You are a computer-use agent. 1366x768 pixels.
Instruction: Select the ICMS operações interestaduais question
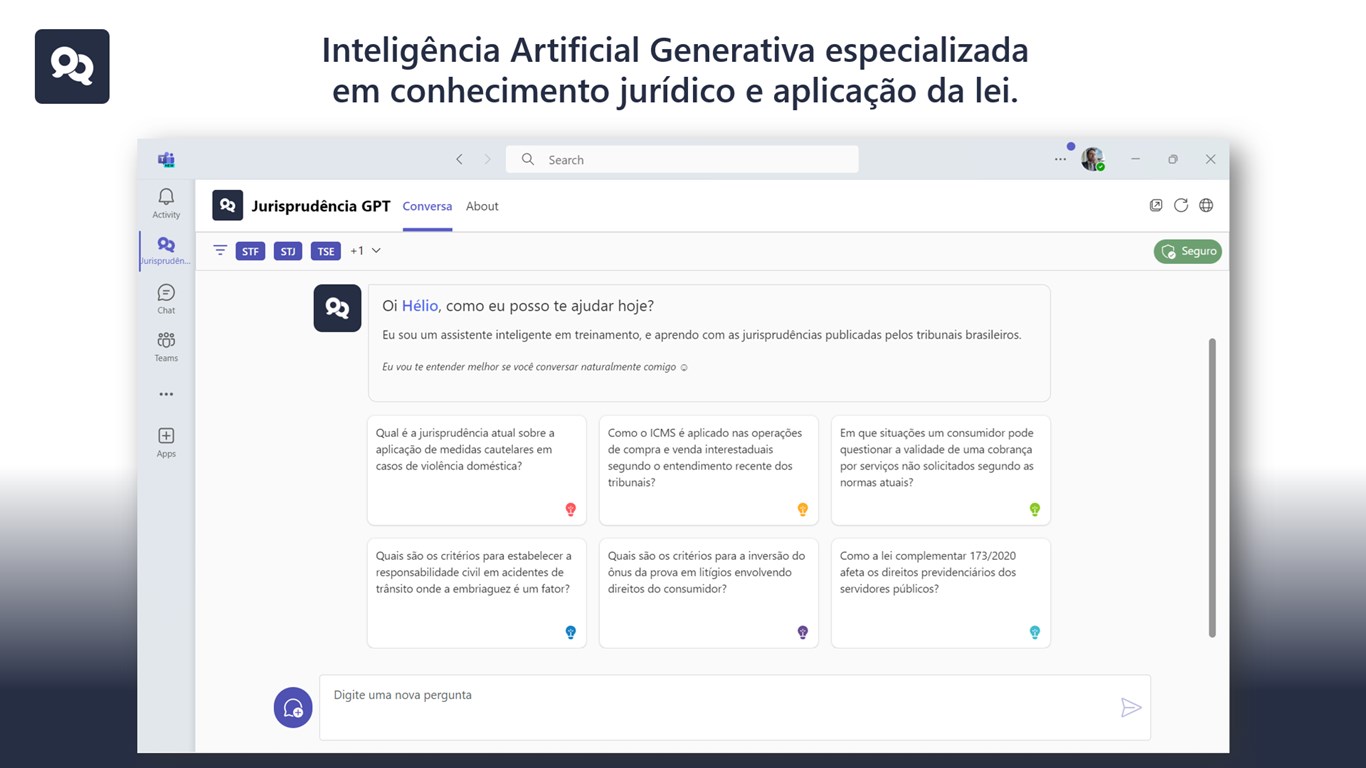point(709,470)
